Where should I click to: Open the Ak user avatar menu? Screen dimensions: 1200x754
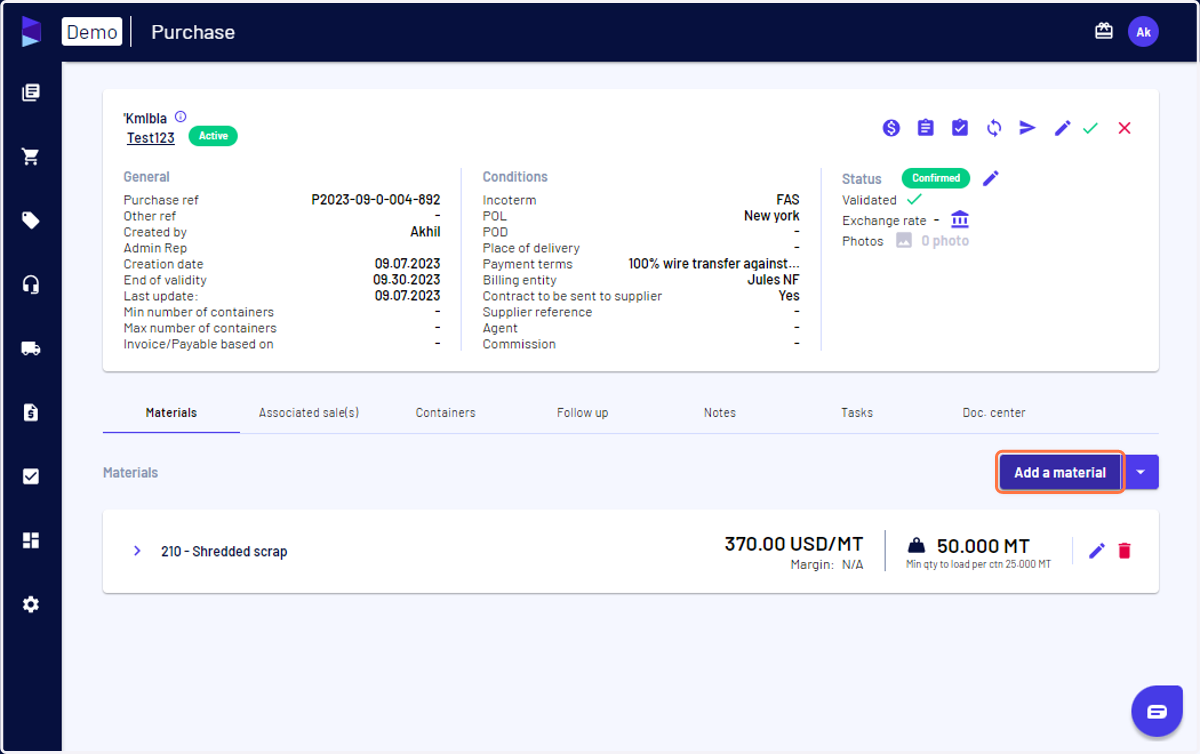pos(1143,32)
